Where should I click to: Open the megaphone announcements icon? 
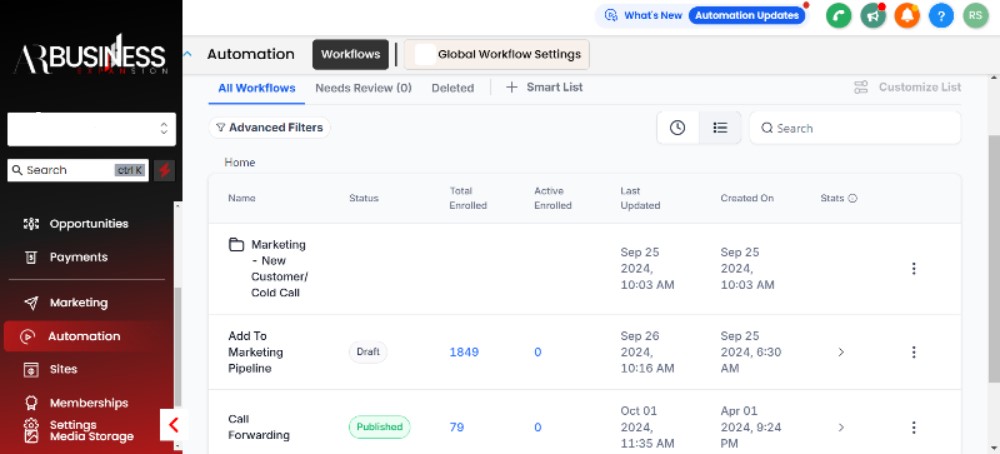[873, 16]
